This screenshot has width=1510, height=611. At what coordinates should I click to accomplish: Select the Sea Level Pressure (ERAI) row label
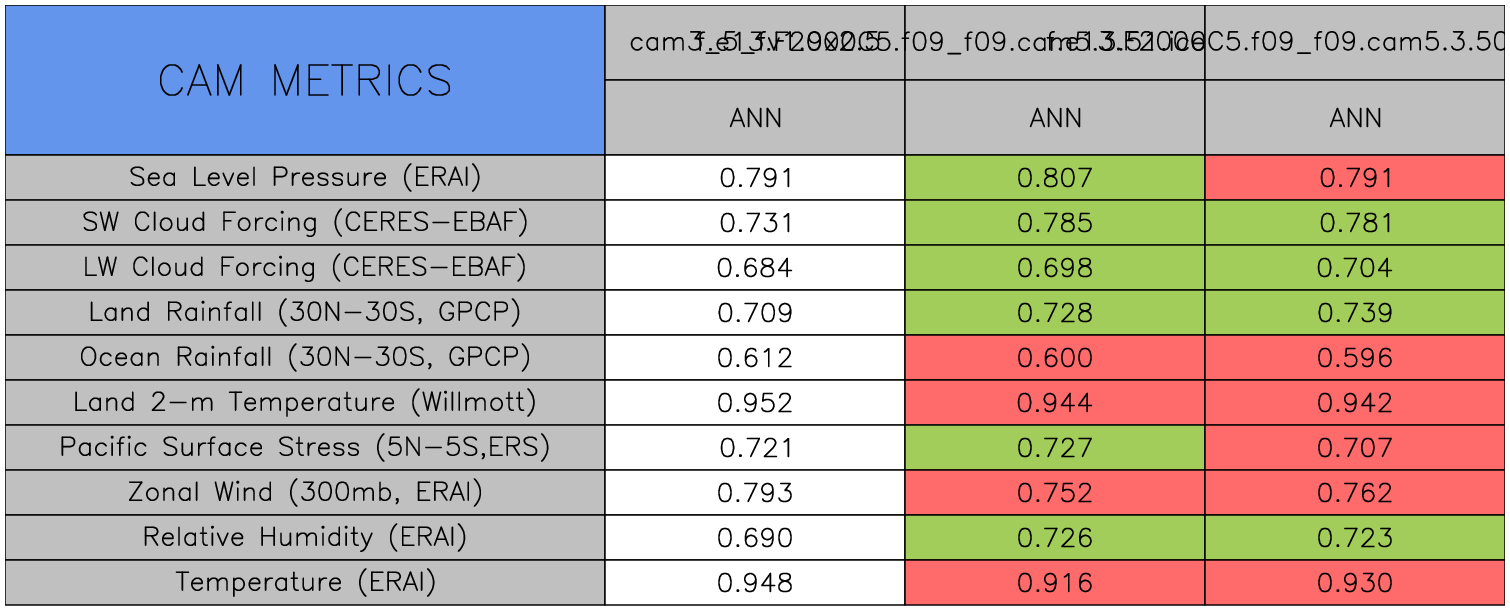[x=305, y=177]
